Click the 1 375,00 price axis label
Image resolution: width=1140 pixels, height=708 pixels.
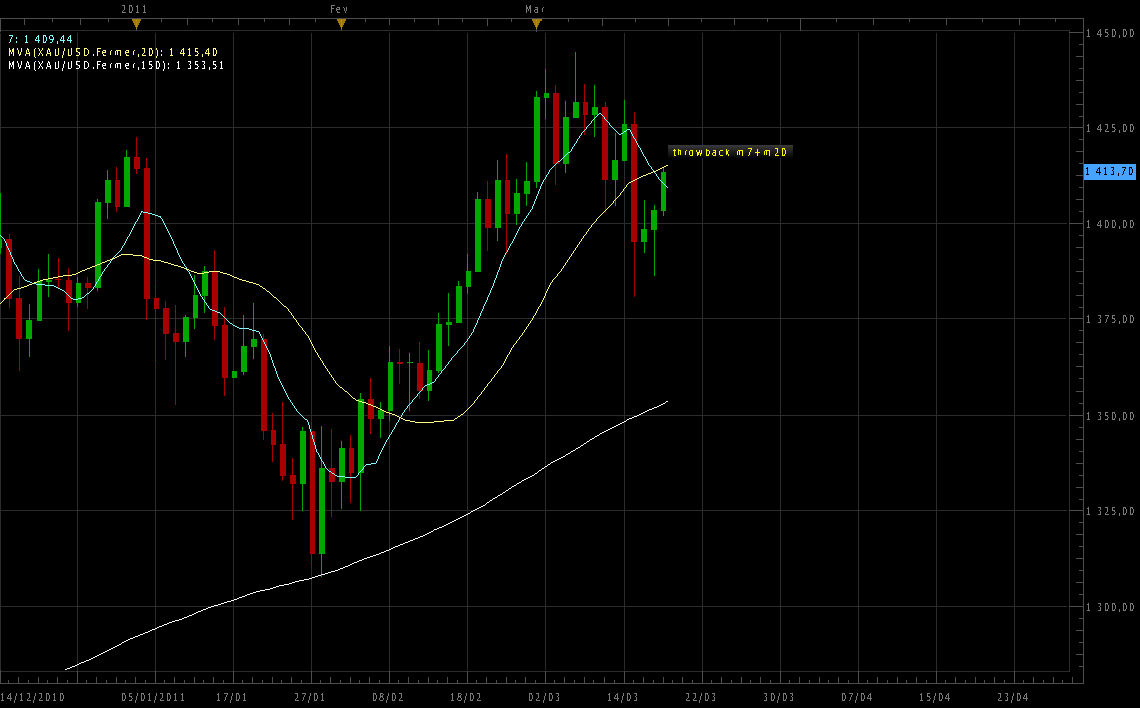pos(1112,320)
